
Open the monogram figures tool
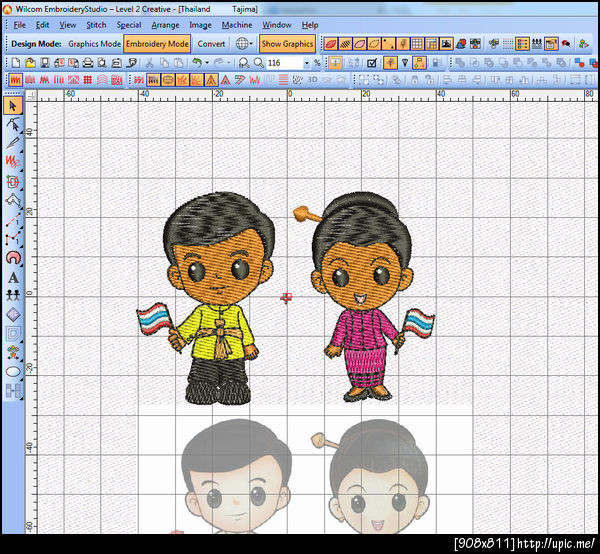click(13, 295)
